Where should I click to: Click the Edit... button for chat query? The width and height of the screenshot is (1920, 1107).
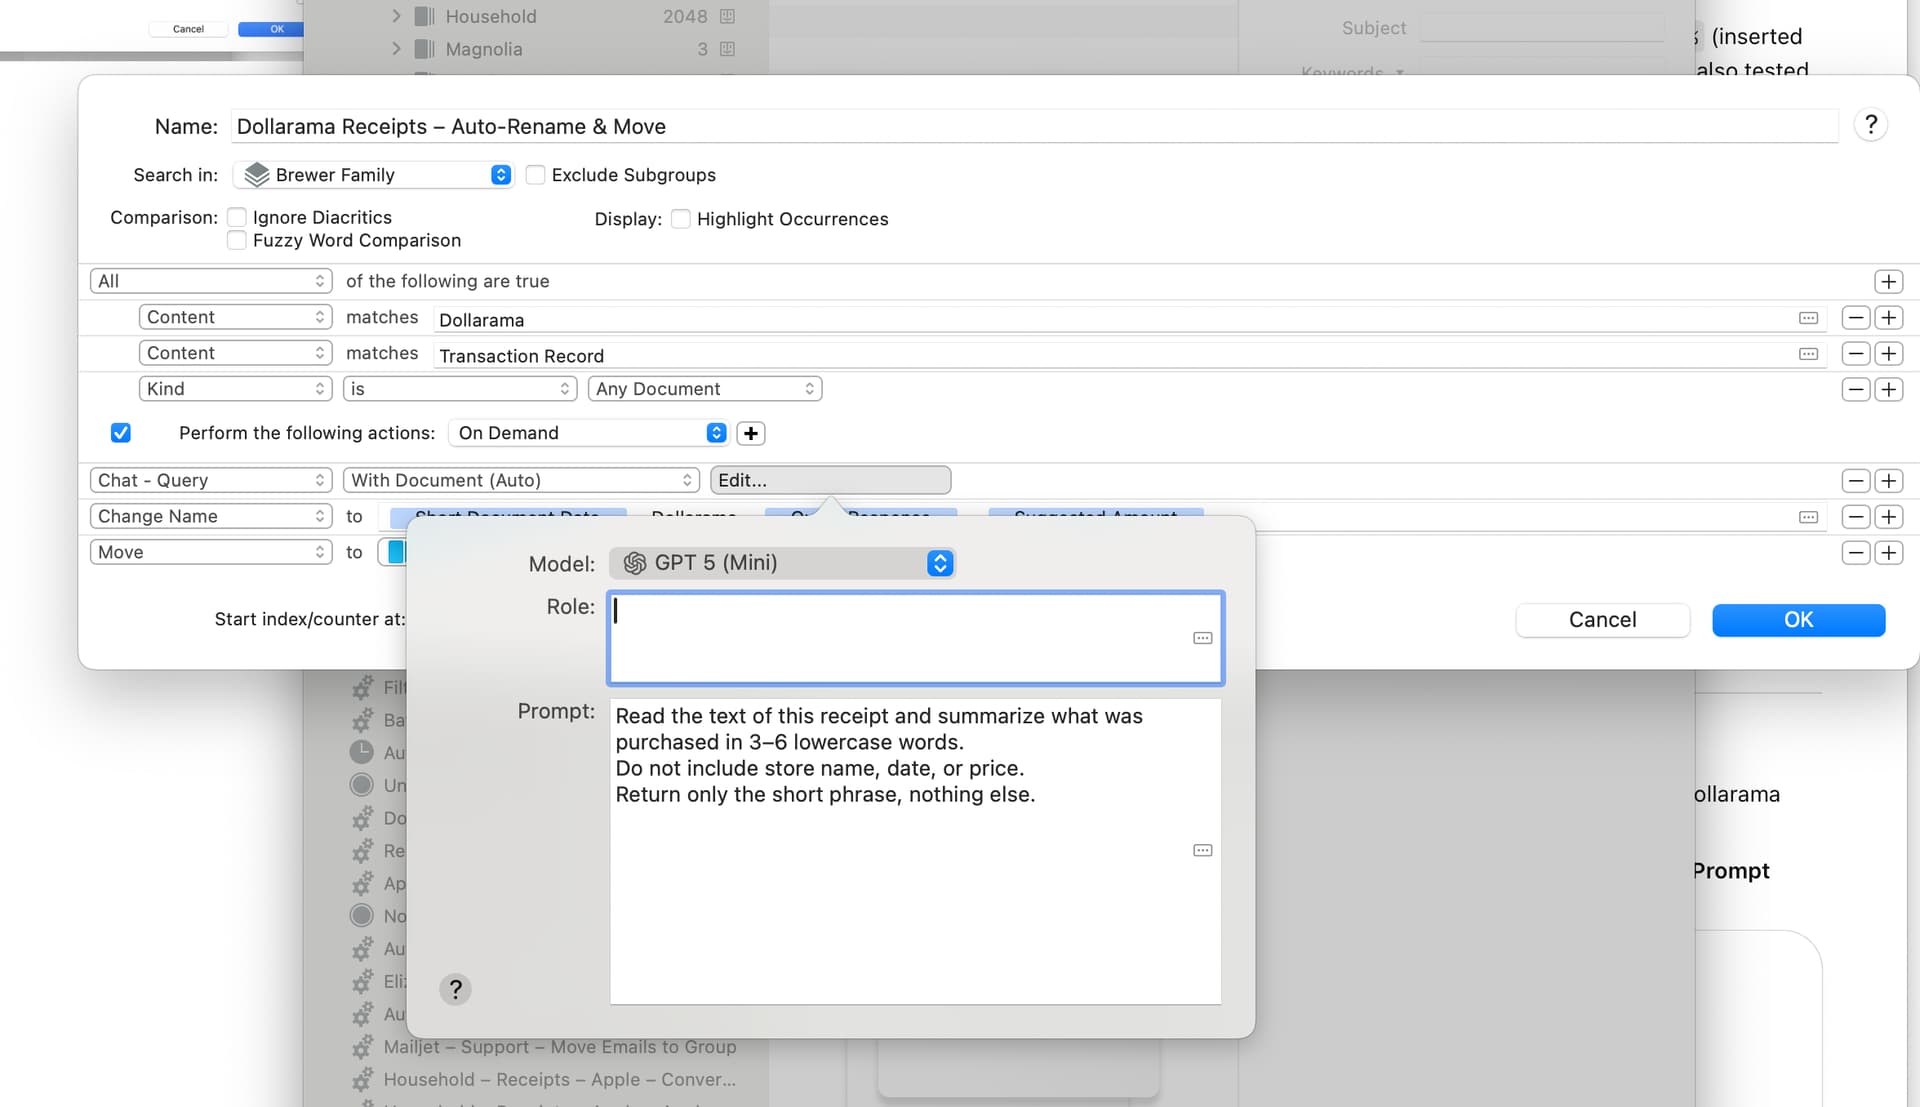tap(829, 480)
